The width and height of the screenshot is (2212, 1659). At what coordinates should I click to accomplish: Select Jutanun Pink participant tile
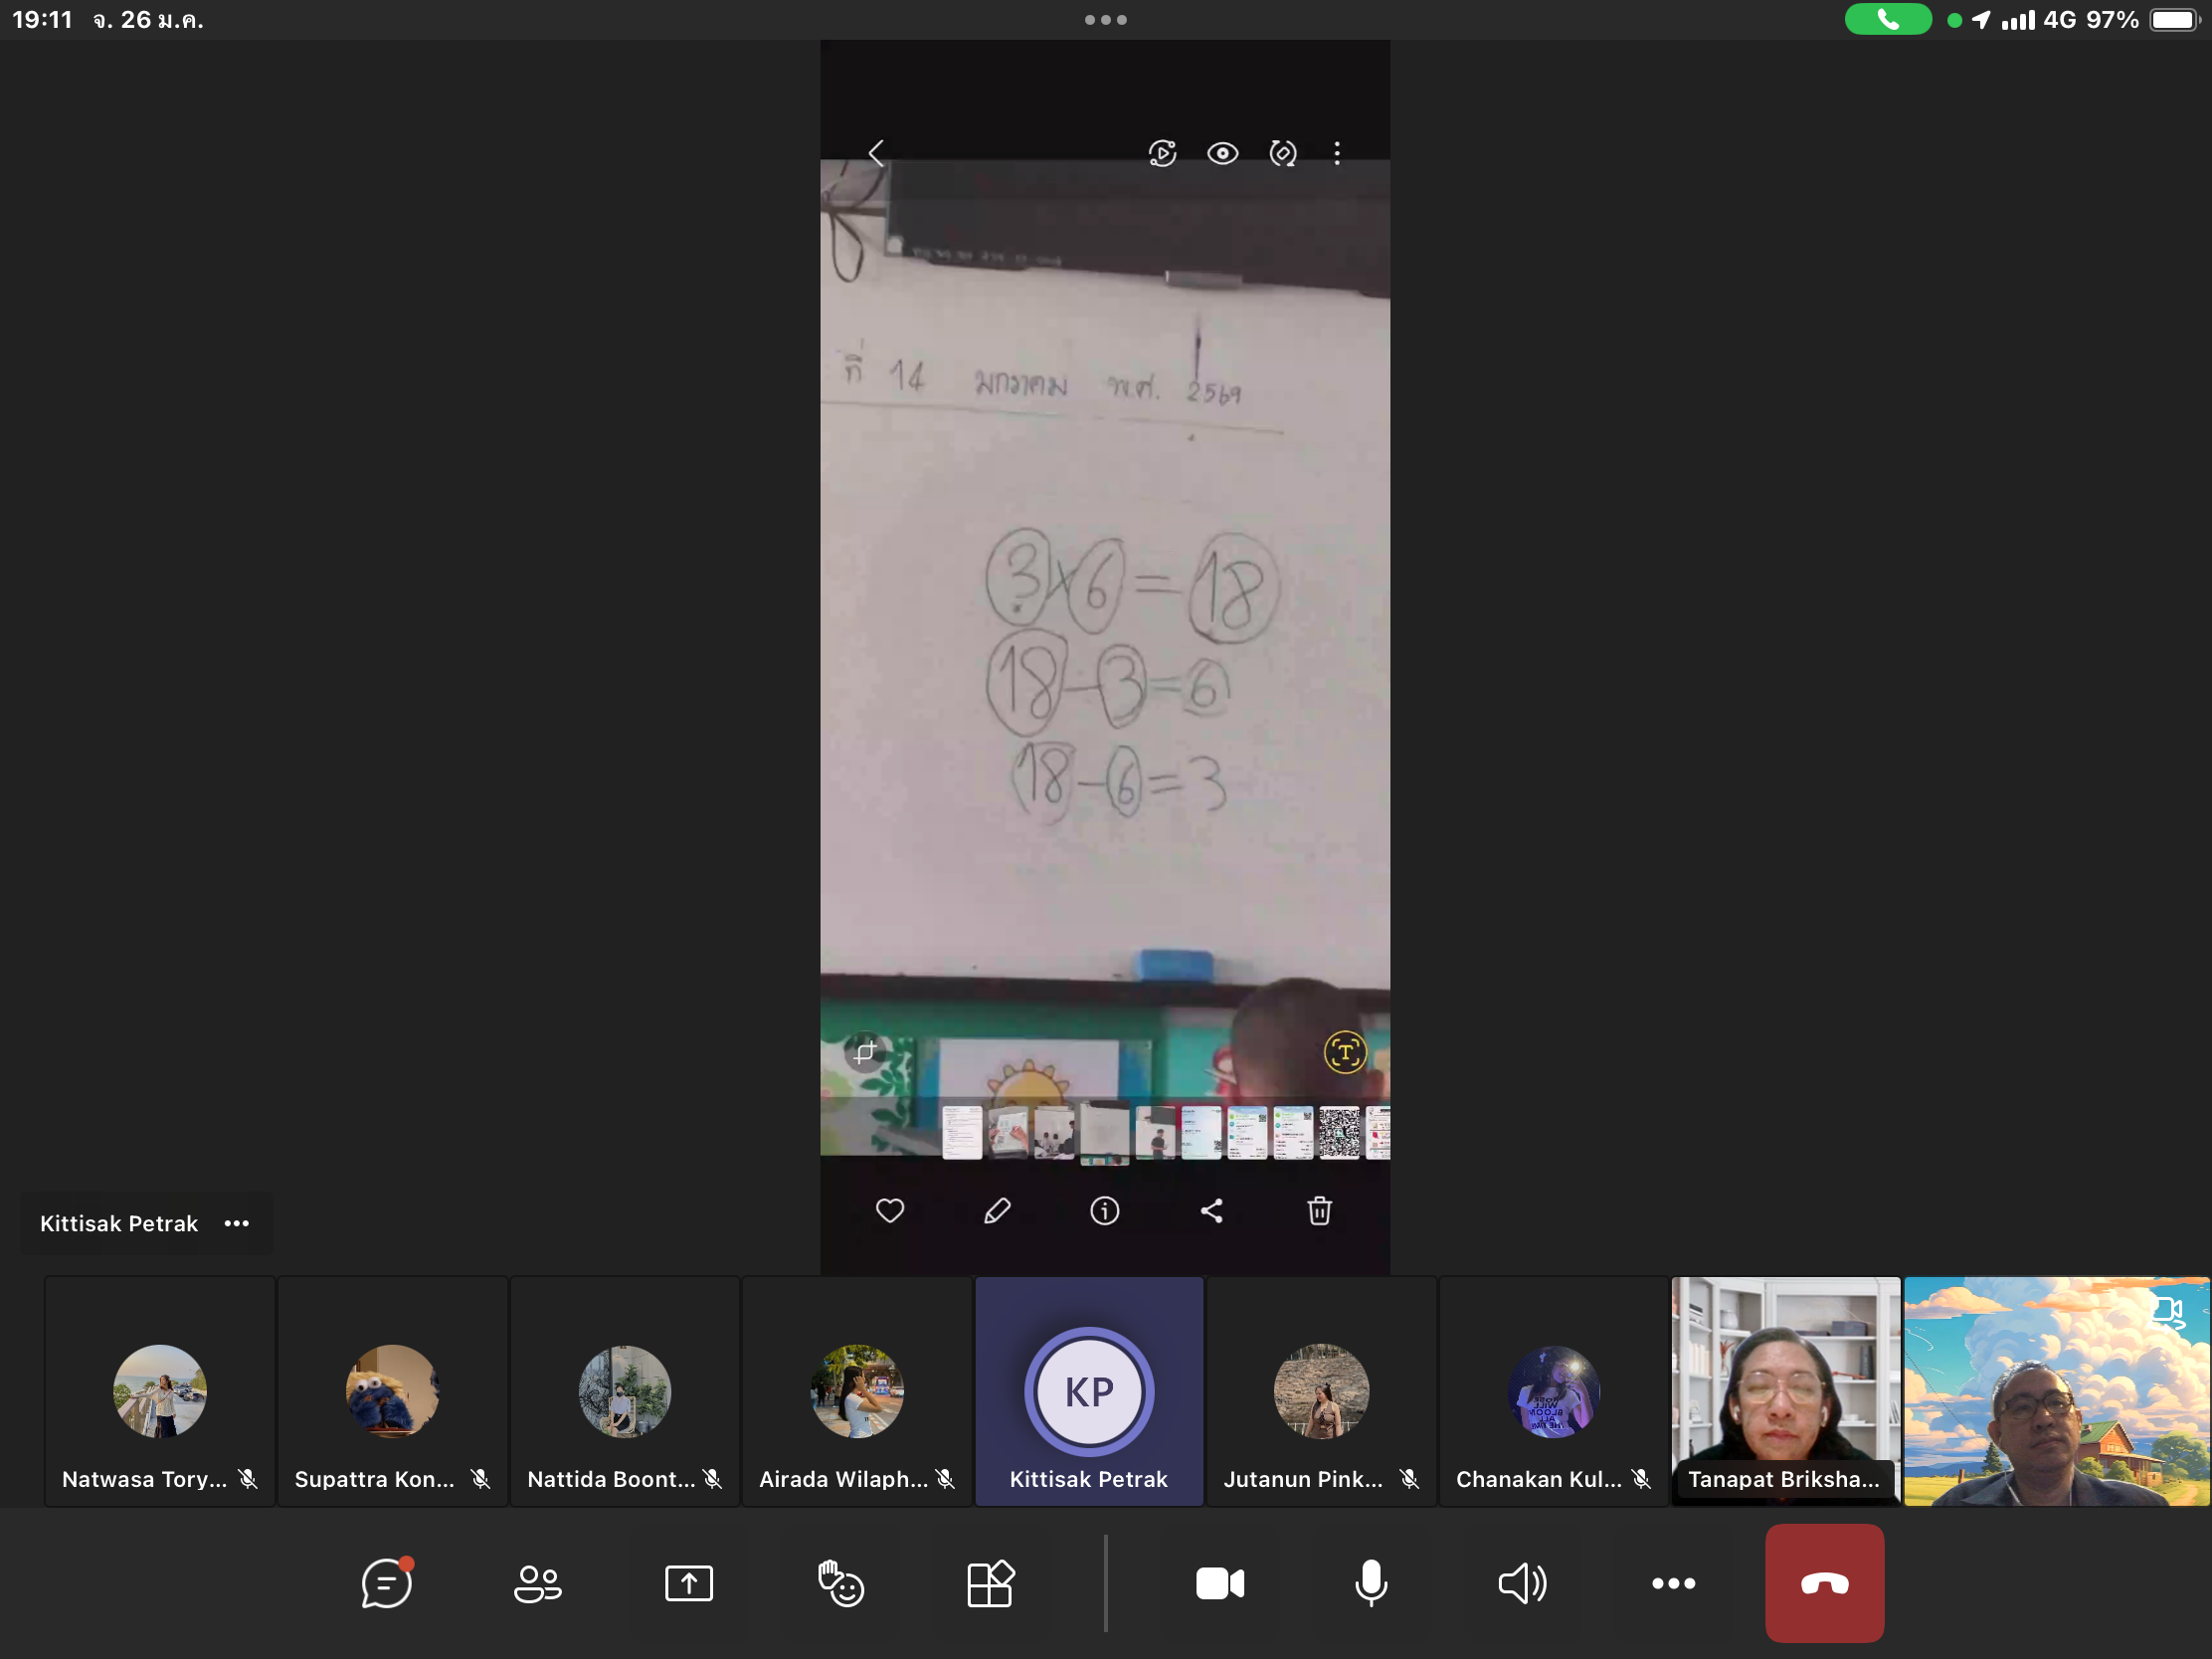click(1321, 1391)
